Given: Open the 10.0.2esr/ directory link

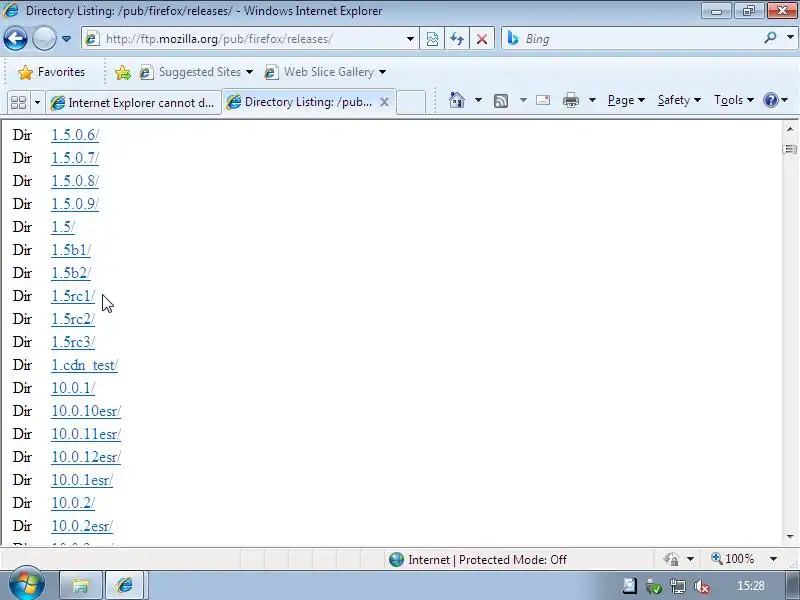Looking at the screenshot, I should (82, 526).
